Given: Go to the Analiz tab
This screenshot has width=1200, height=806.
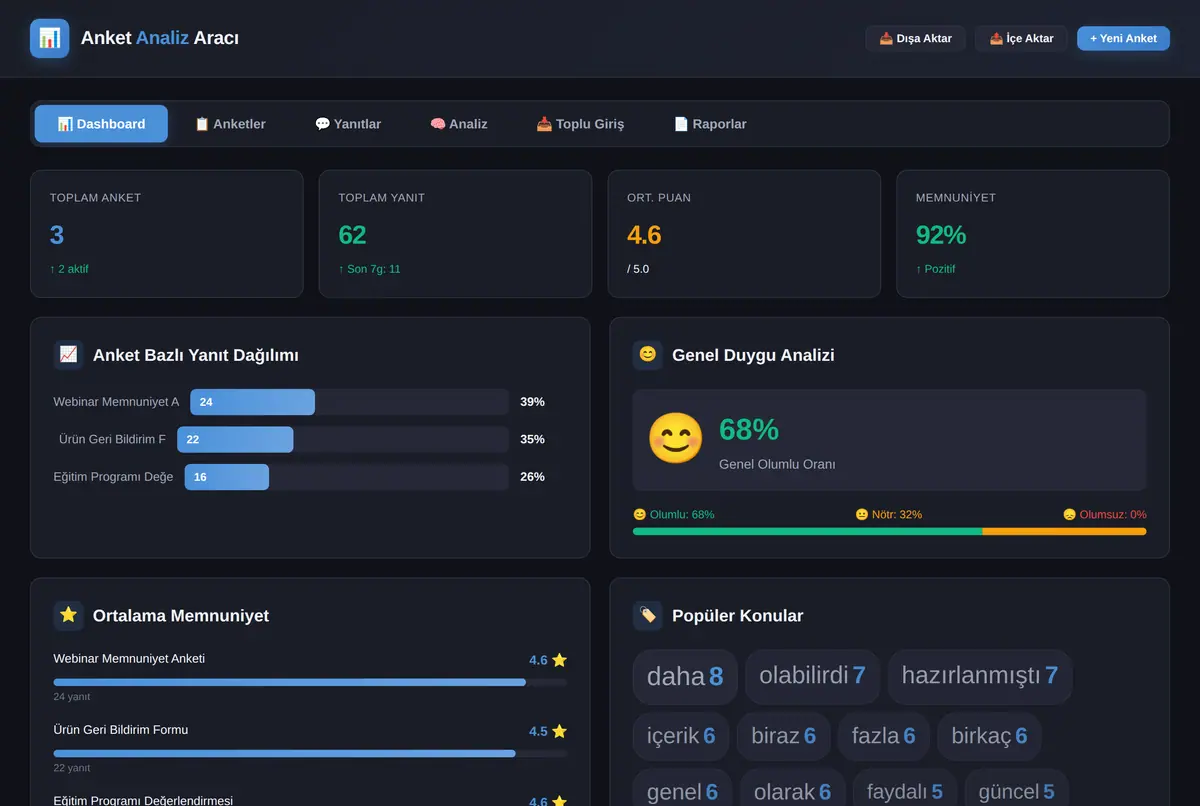Looking at the screenshot, I should (x=459, y=124).
